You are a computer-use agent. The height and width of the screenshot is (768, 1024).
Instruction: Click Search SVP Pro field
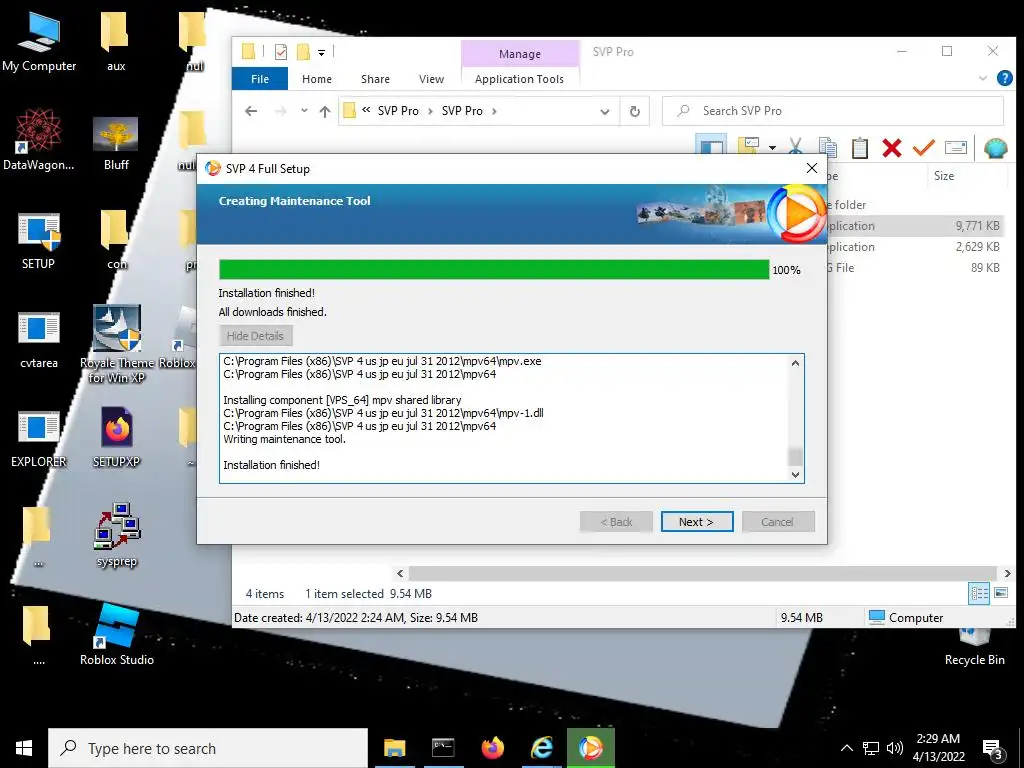pos(833,111)
